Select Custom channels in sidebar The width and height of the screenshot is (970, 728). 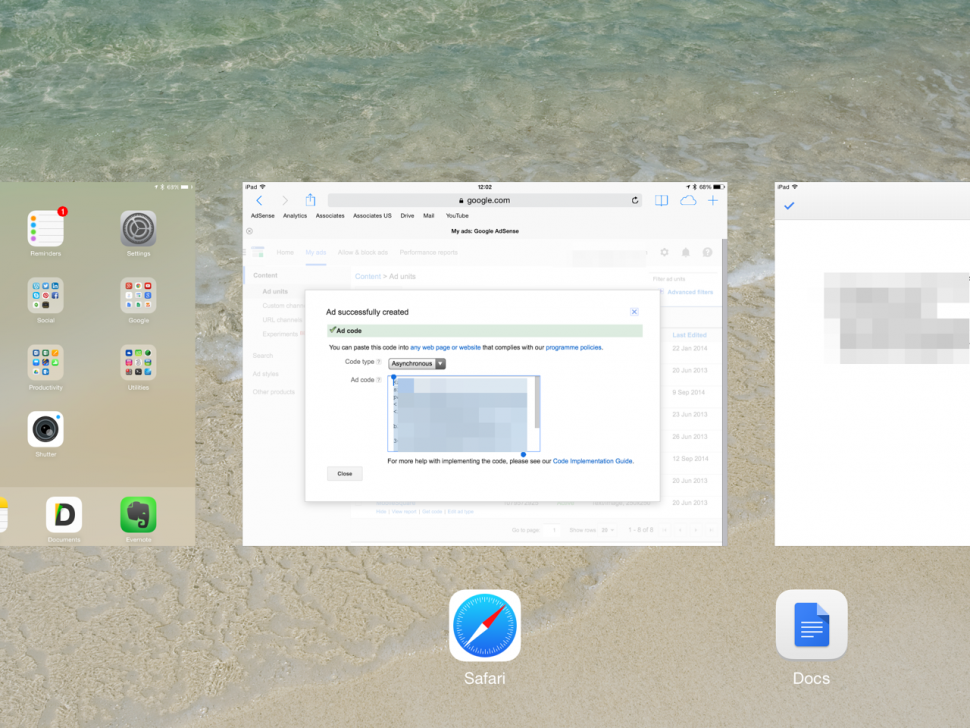tap(283, 306)
